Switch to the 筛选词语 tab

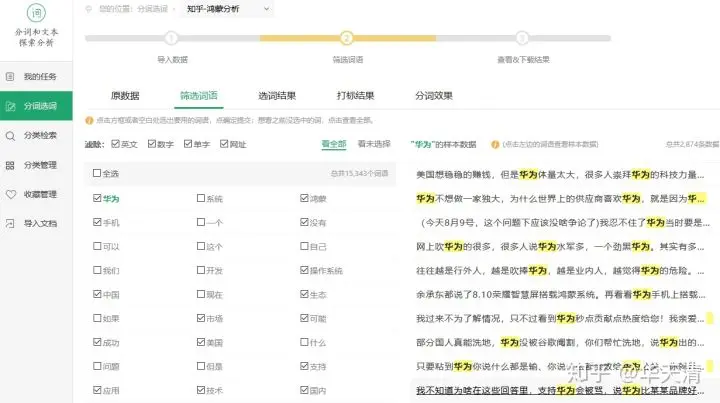[199, 95]
